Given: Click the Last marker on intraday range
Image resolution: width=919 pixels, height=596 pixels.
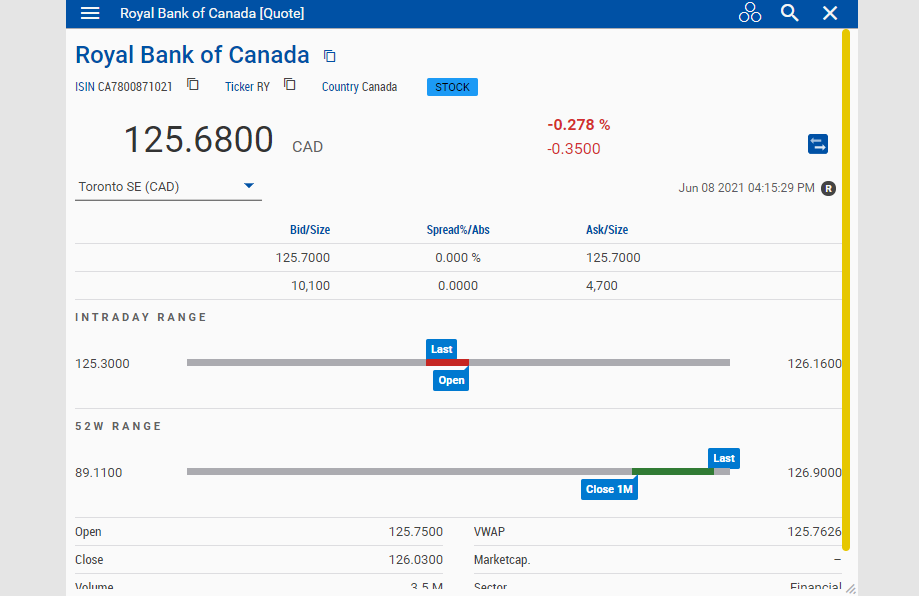Looking at the screenshot, I should (x=441, y=349).
